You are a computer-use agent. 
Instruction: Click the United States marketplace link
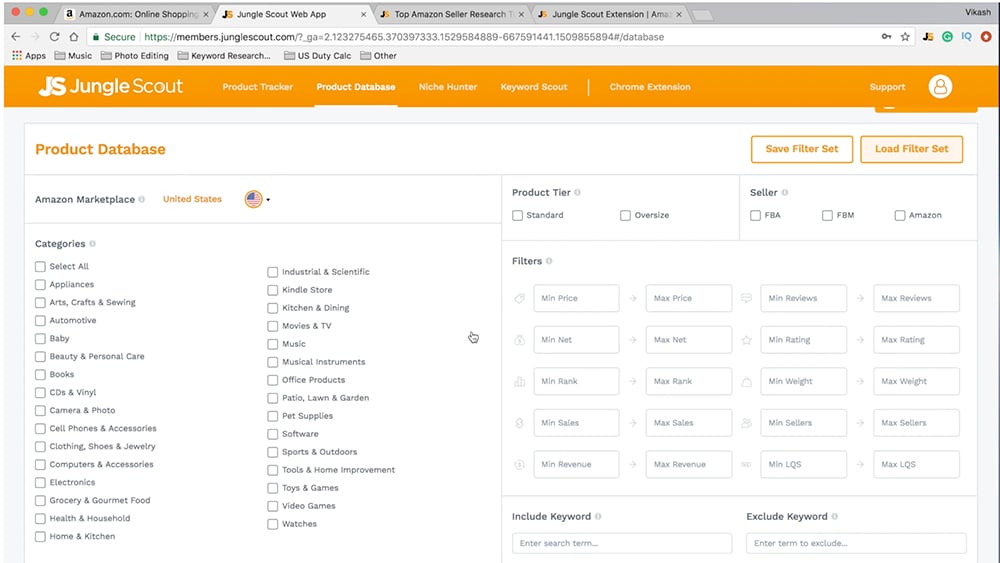pos(192,199)
